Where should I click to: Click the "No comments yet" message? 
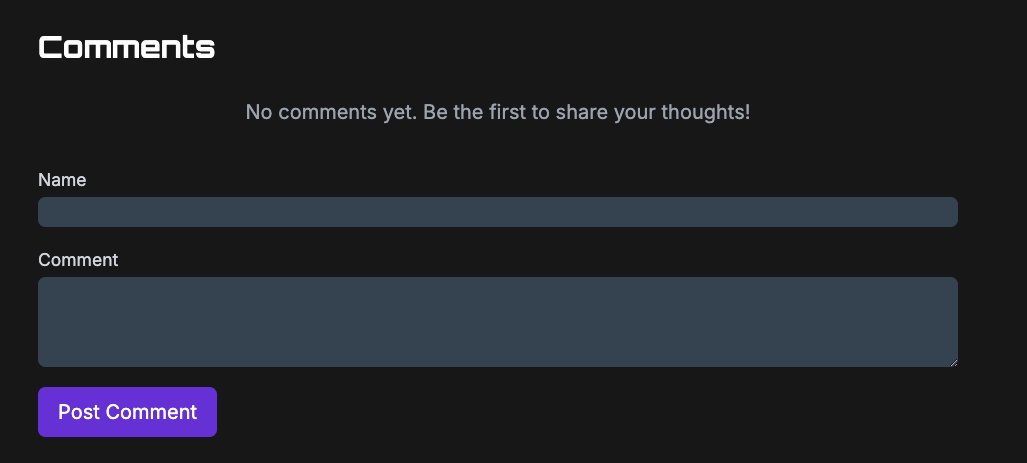coord(497,112)
